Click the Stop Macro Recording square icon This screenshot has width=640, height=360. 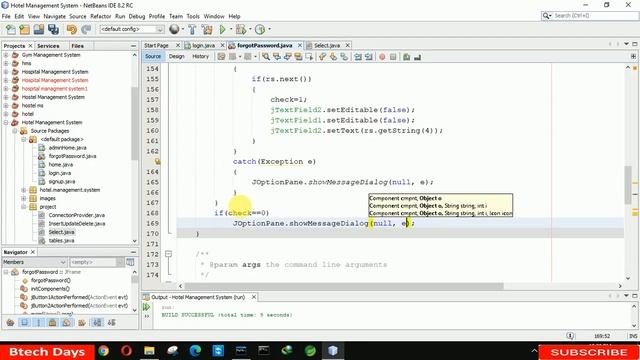click(x=393, y=57)
